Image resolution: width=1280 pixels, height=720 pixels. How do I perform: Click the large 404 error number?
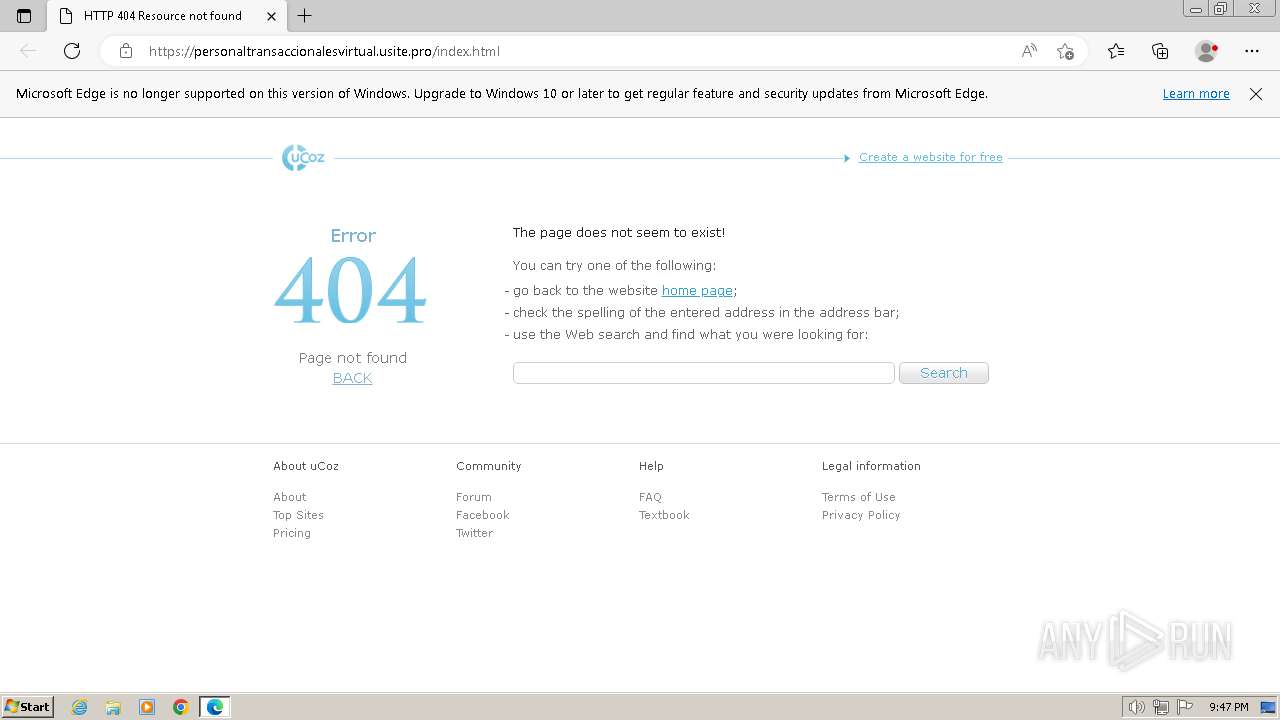[351, 290]
